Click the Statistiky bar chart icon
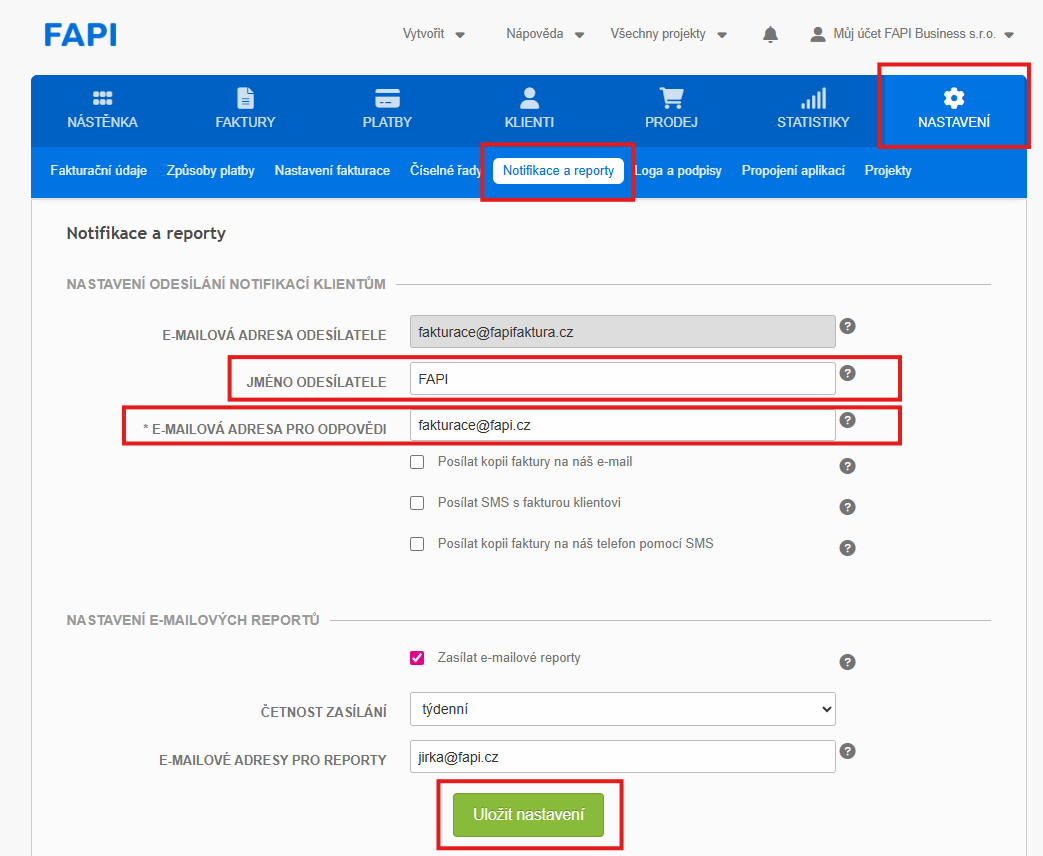Screen dimensions: 1043x856 click(814, 98)
